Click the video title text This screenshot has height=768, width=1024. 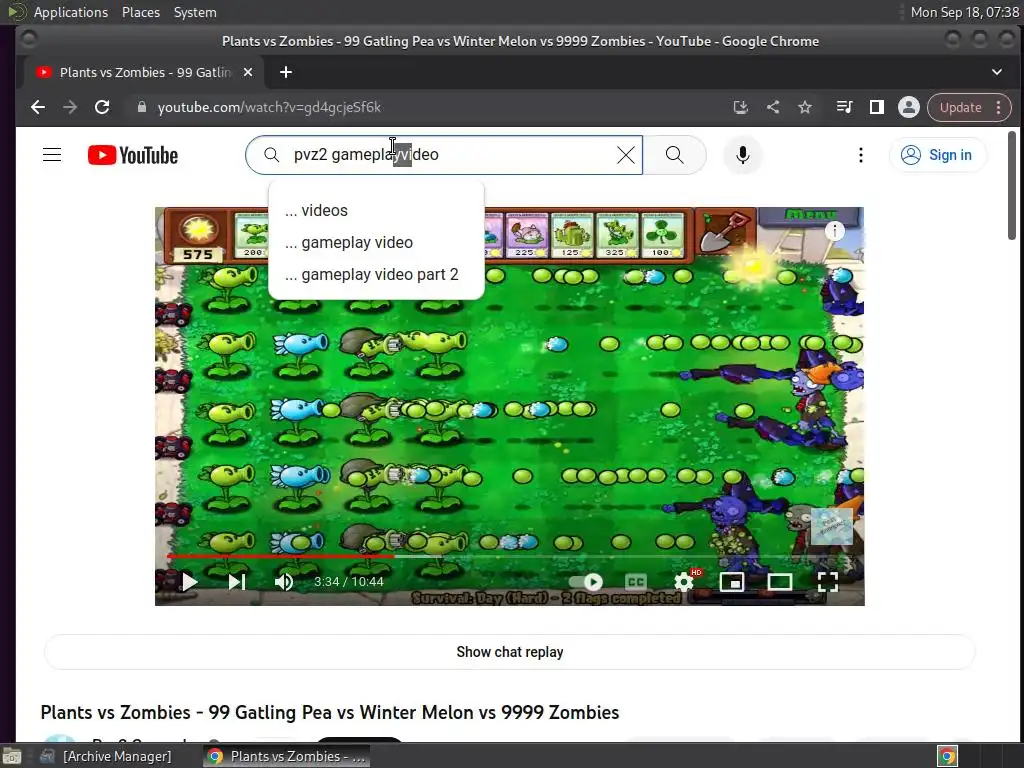point(330,712)
